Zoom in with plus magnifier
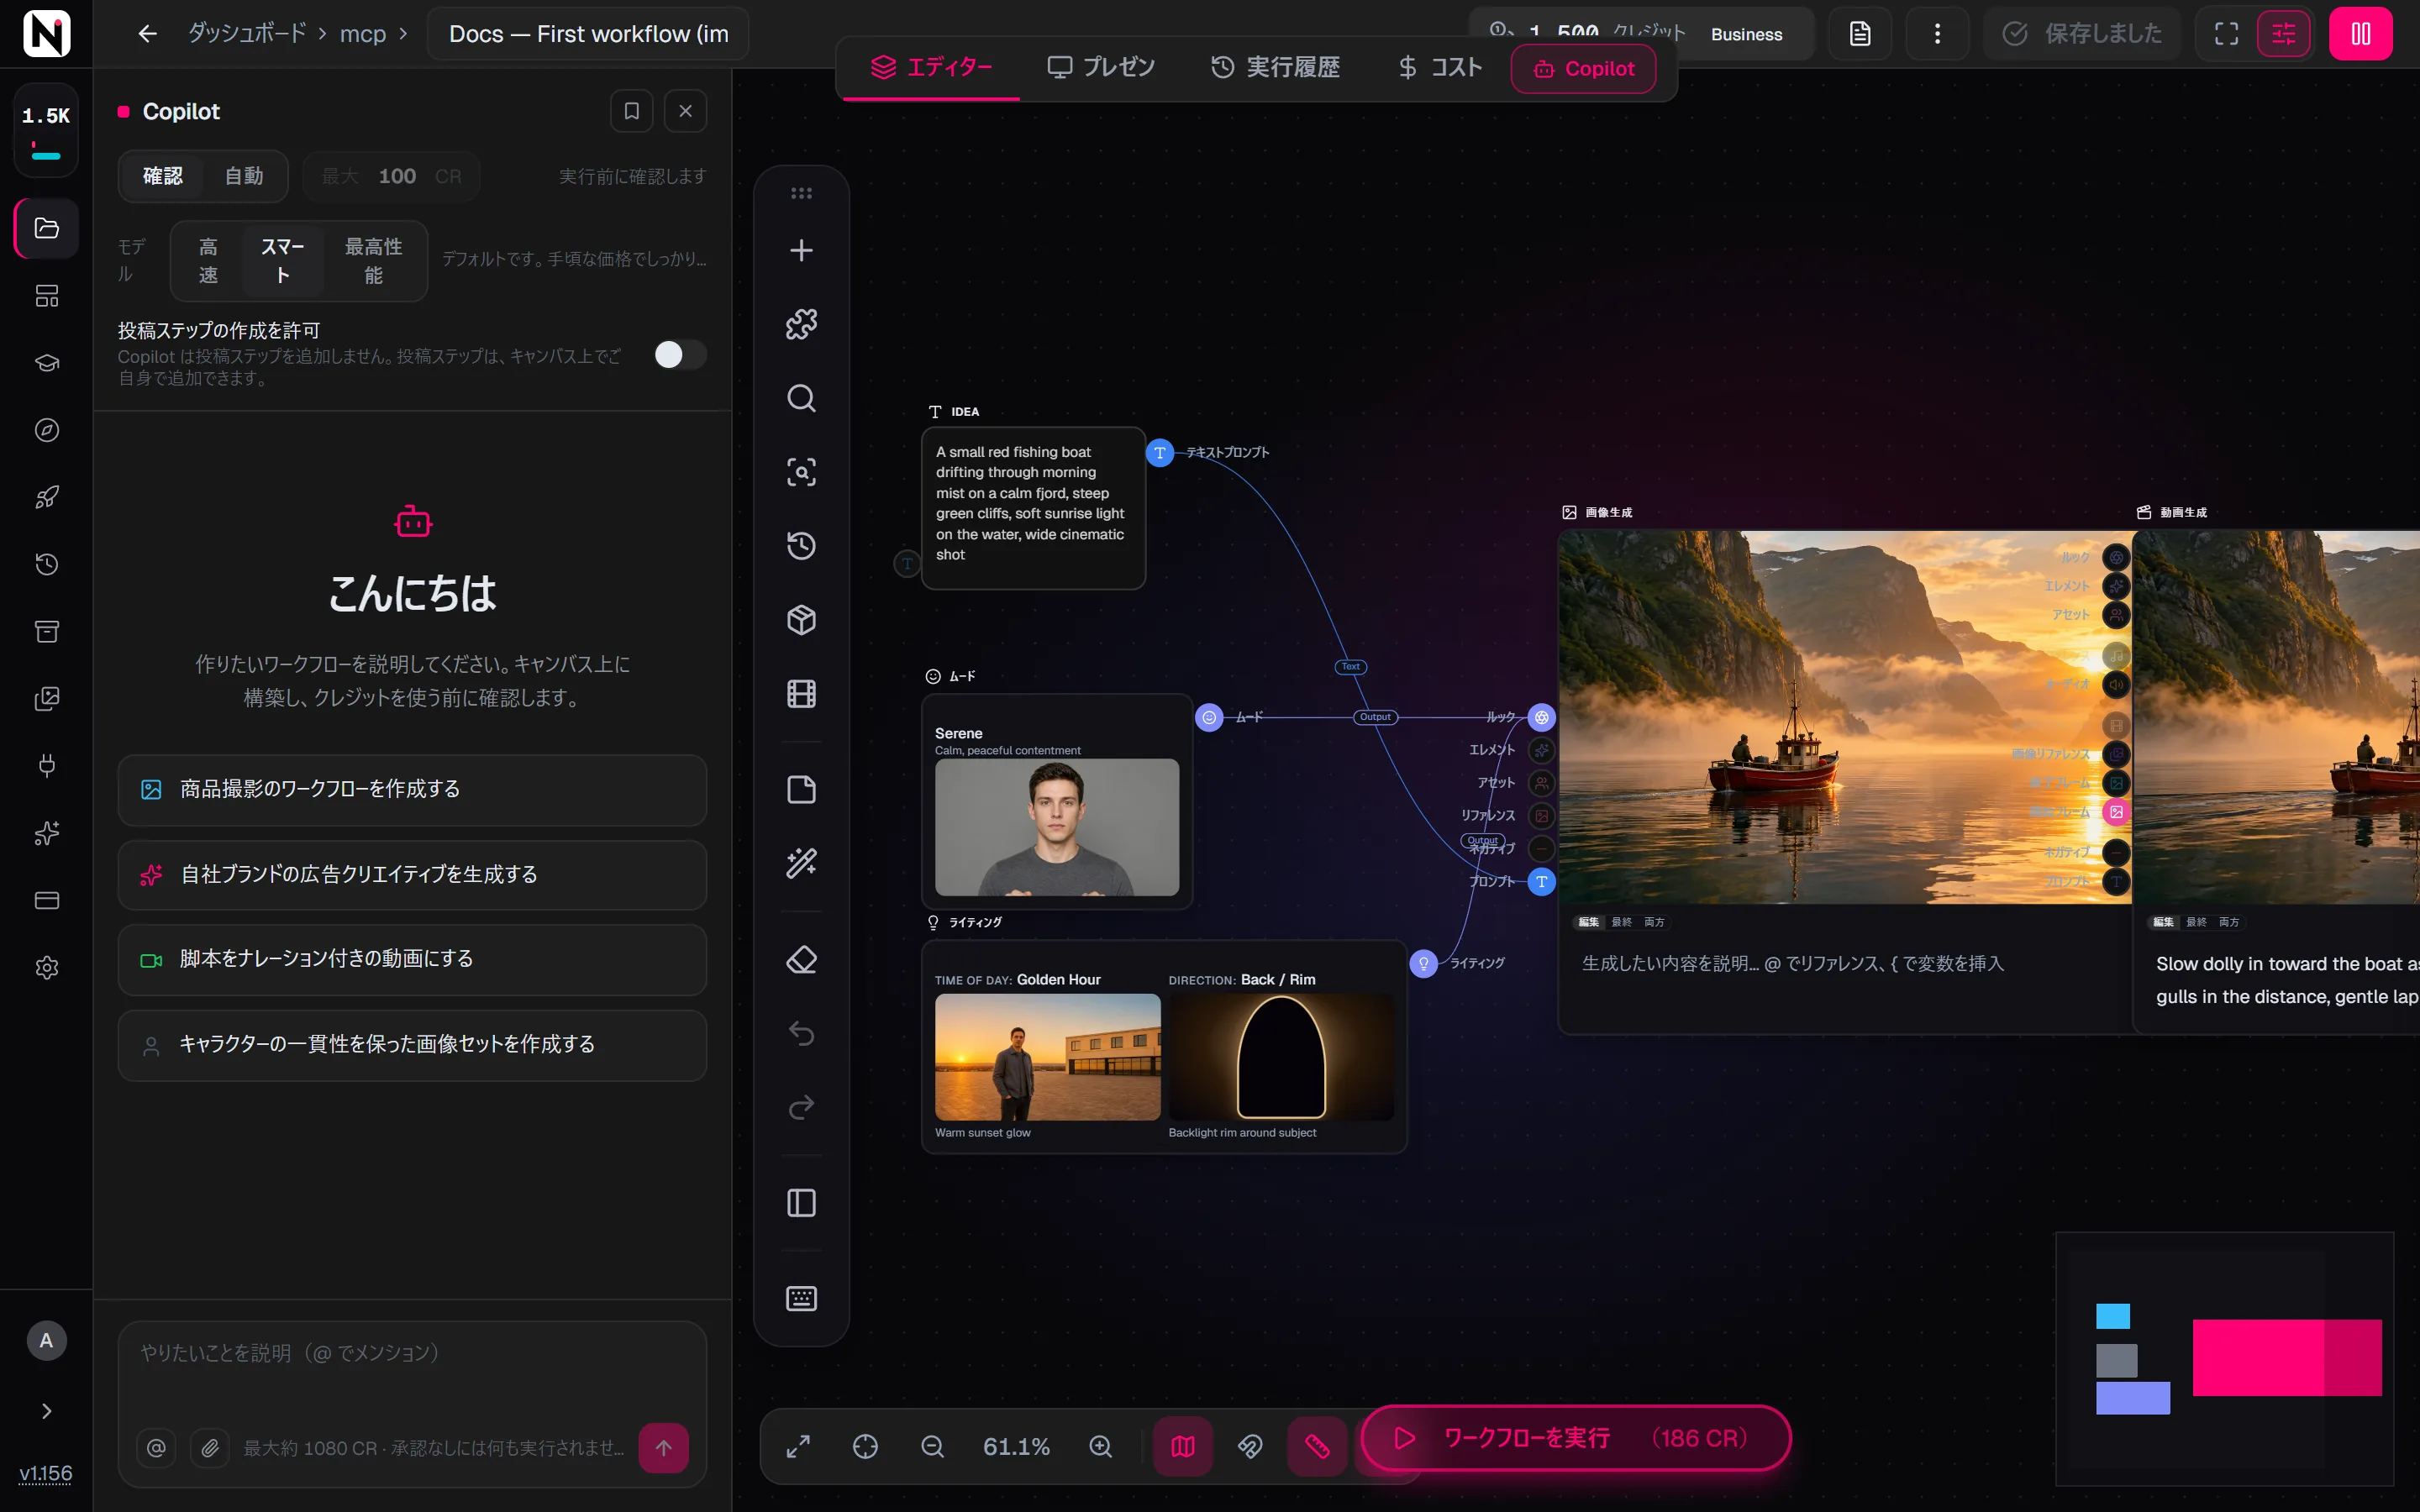The height and width of the screenshot is (1512, 2420). point(1100,1447)
